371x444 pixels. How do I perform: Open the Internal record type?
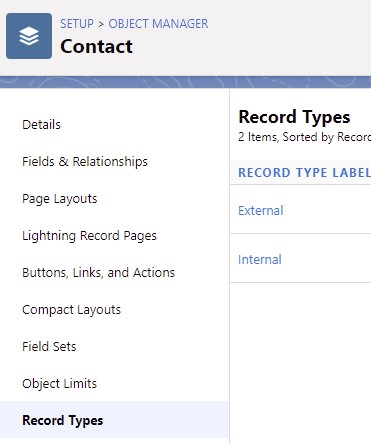click(260, 260)
